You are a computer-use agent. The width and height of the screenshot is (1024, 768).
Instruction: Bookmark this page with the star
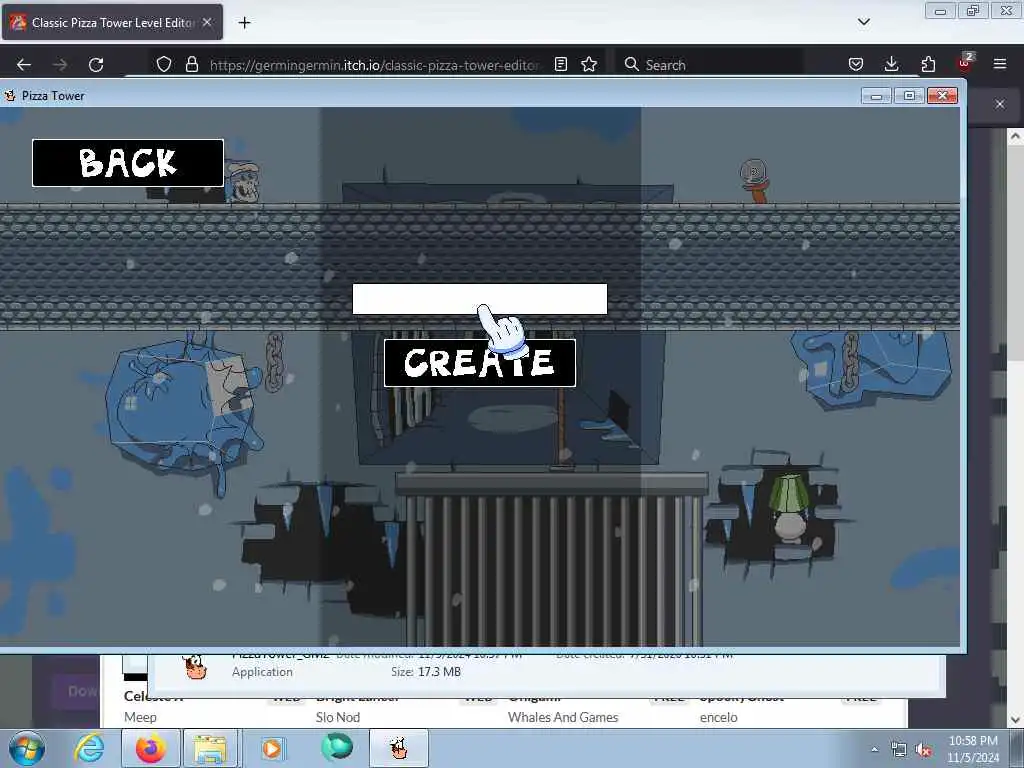(x=589, y=65)
